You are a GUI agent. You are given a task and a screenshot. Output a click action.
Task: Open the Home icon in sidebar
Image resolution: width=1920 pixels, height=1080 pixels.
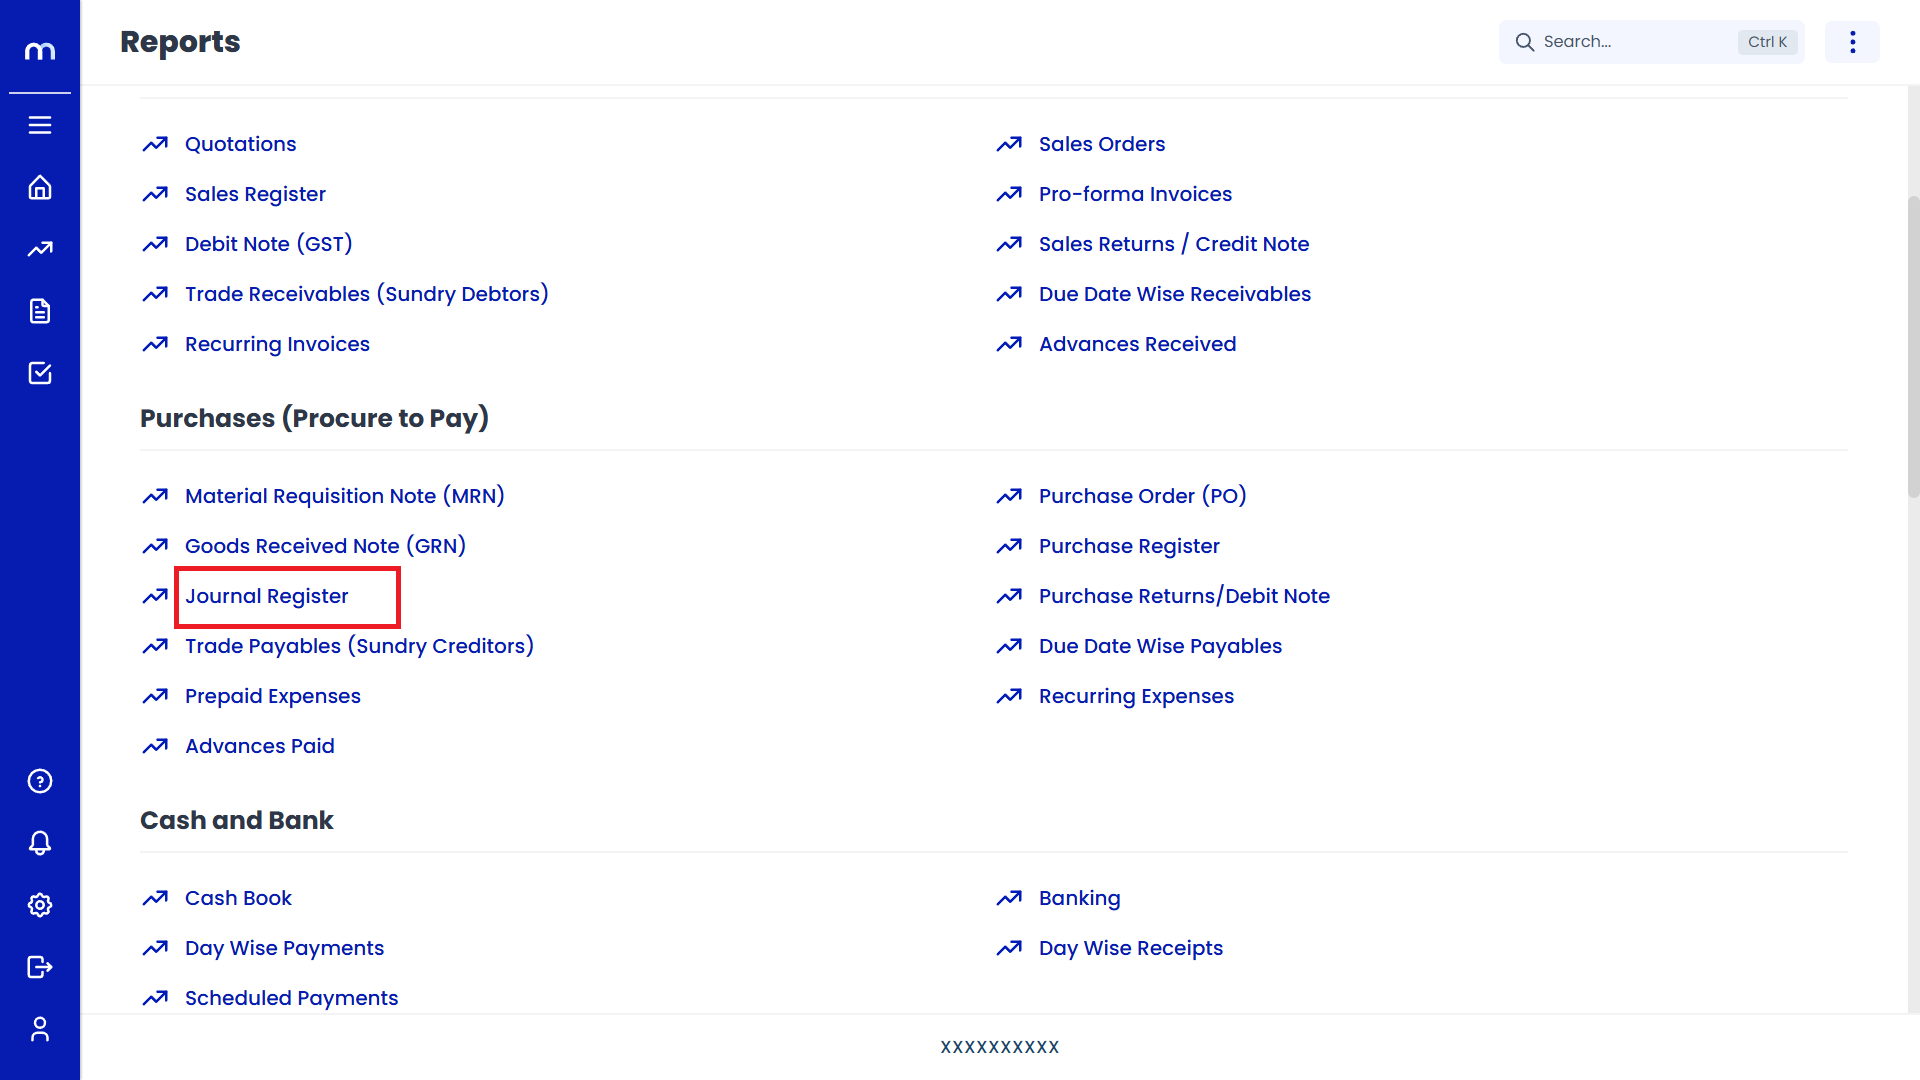pyautogui.click(x=40, y=188)
